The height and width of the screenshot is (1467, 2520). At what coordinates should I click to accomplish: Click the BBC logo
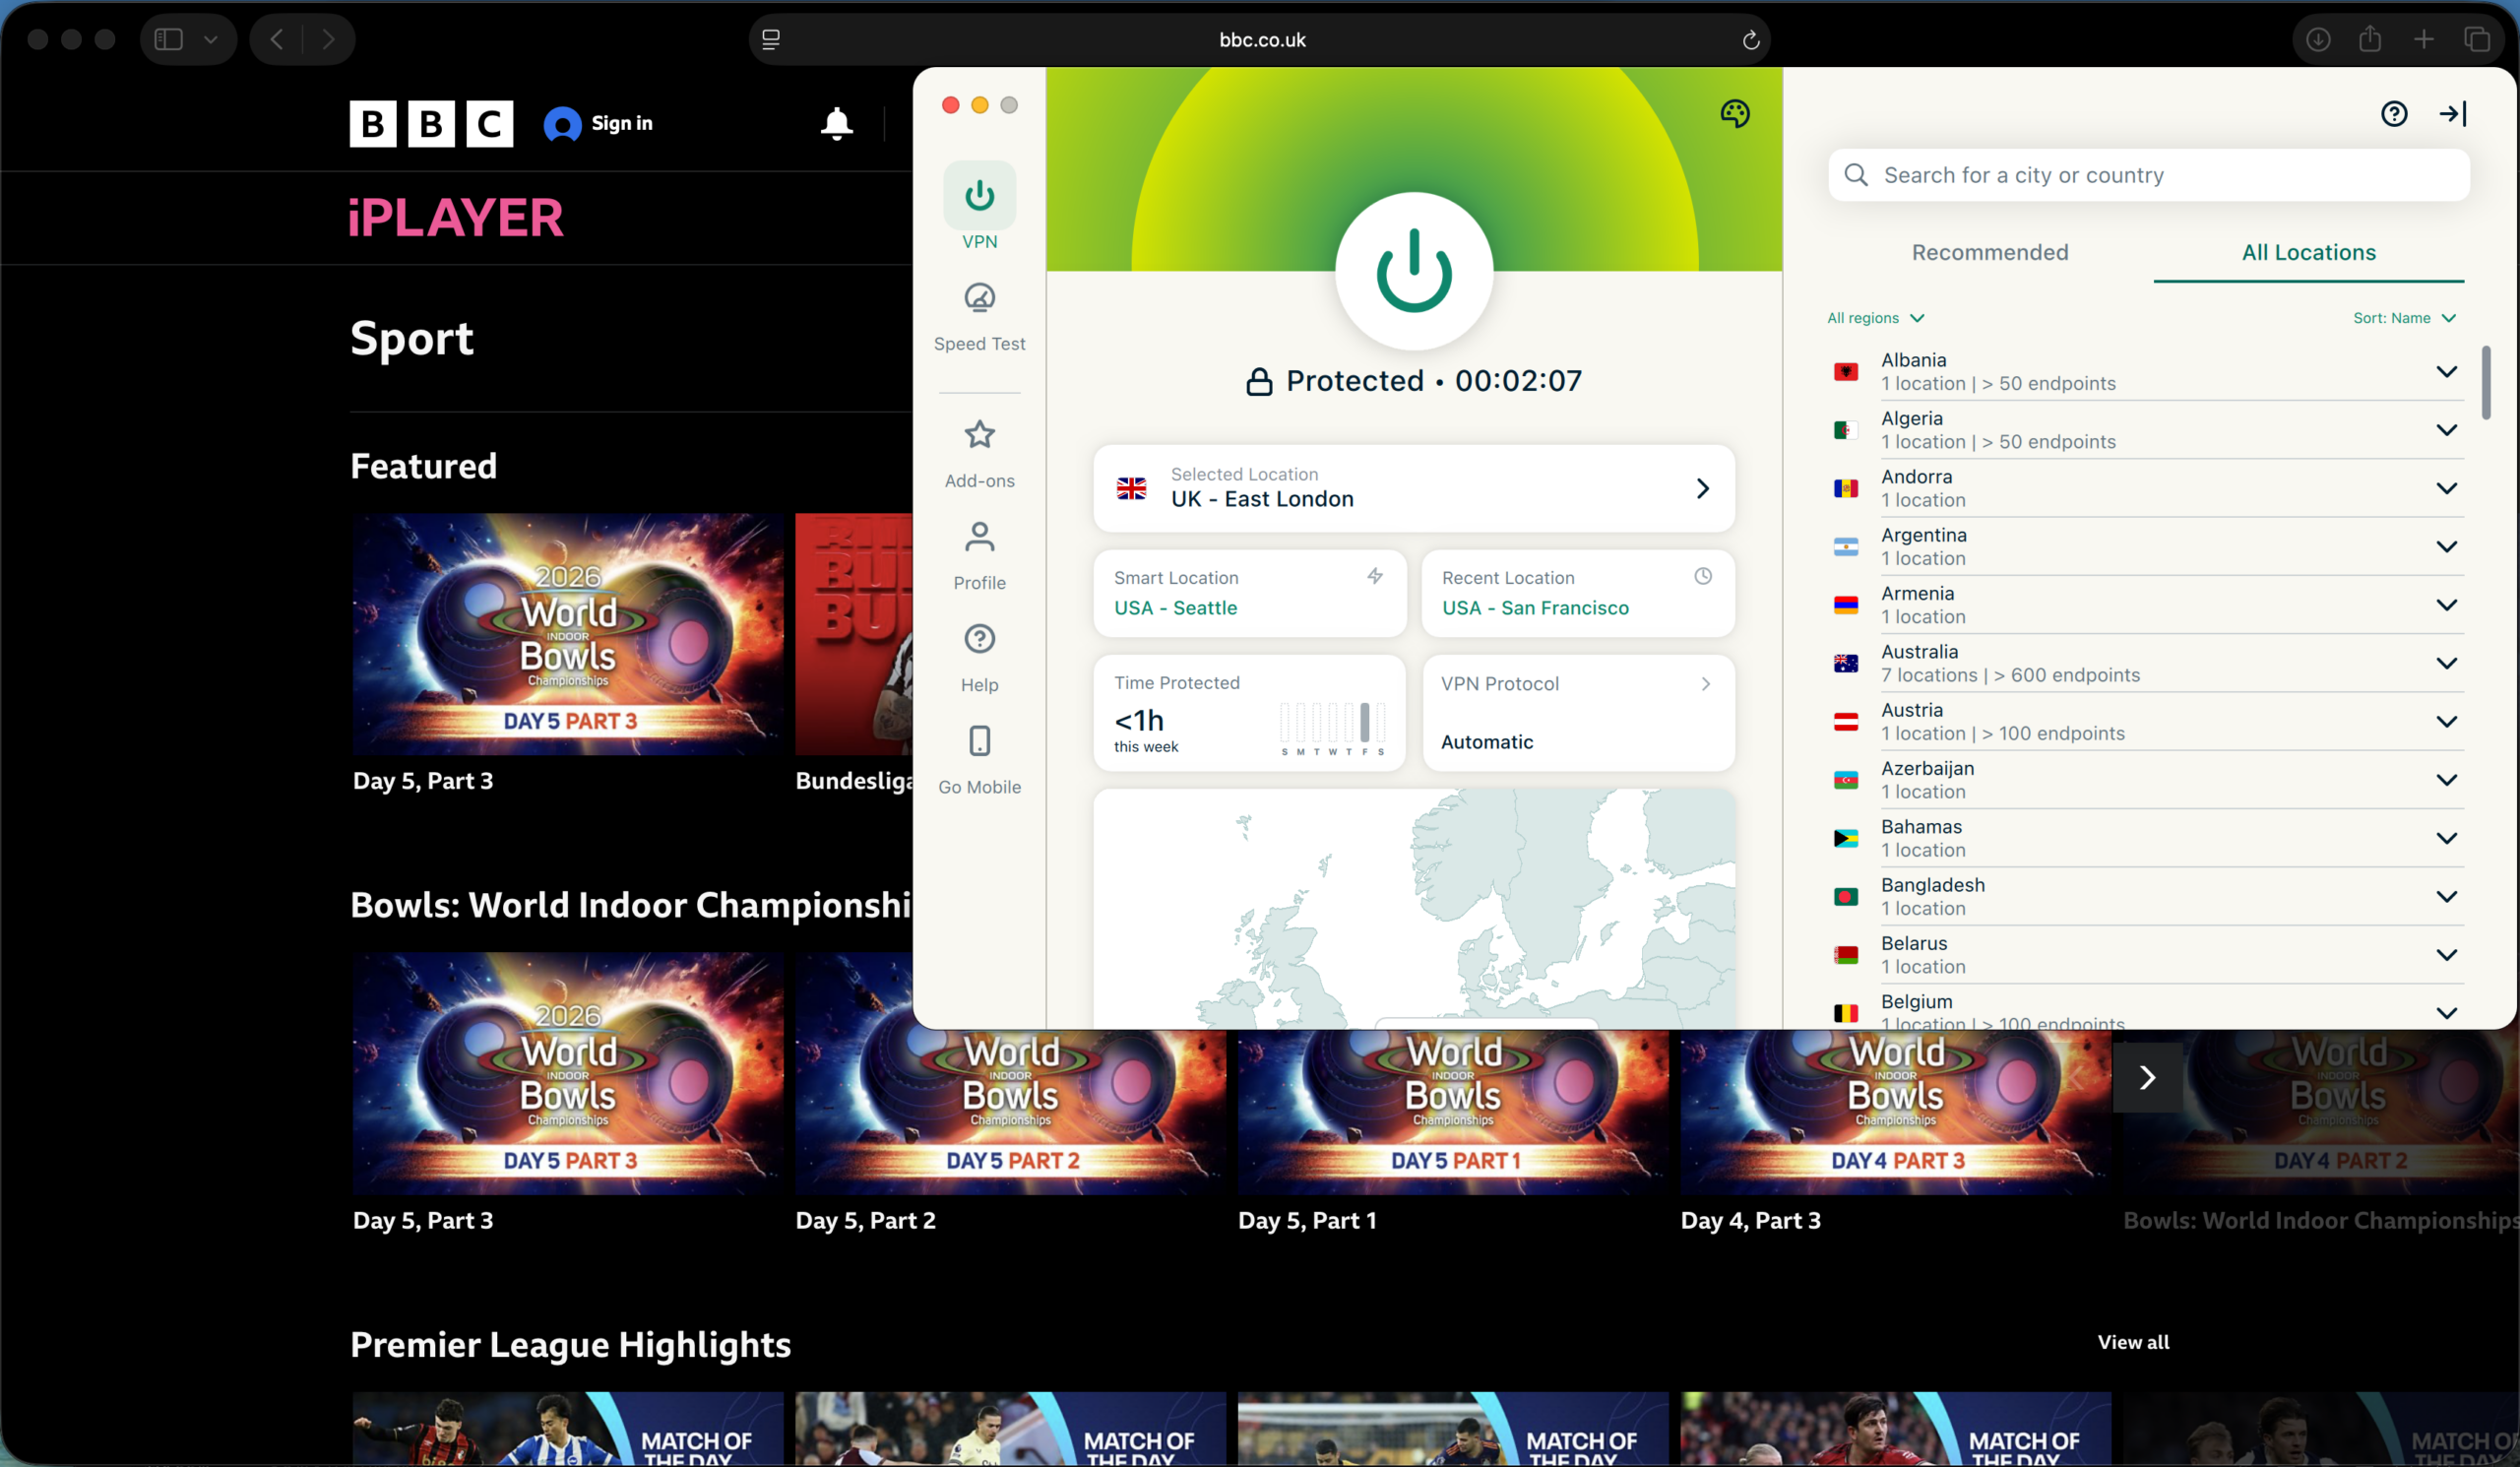[x=431, y=124]
